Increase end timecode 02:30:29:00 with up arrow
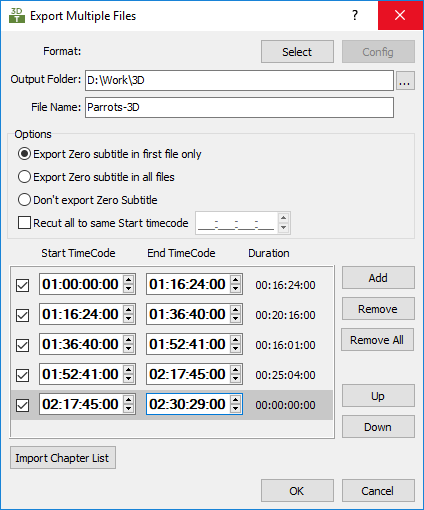The image size is (424, 510). pos(236,399)
